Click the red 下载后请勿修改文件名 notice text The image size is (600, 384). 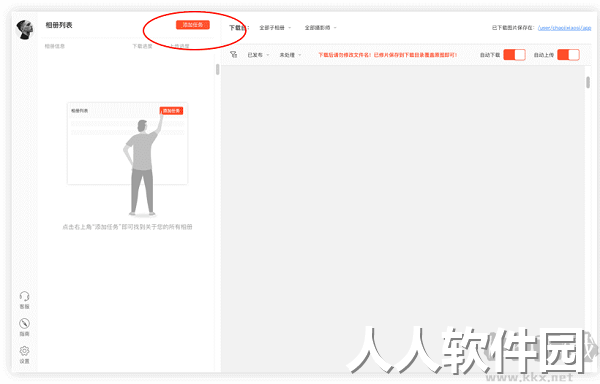[x=388, y=55]
